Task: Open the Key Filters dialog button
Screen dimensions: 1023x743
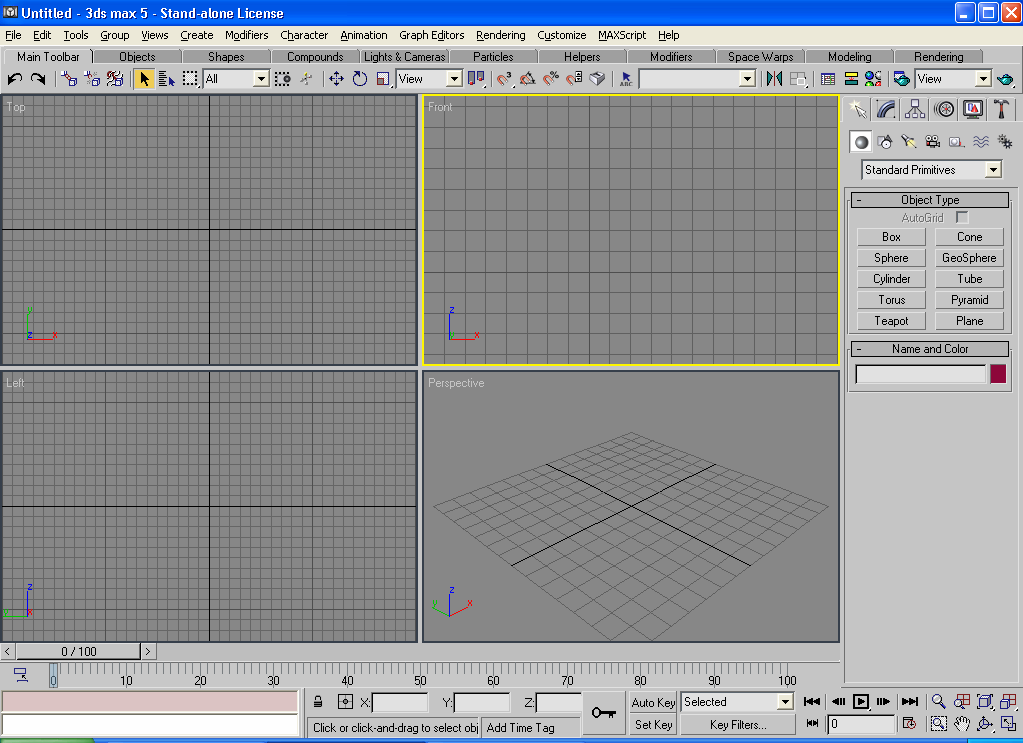Action: click(738, 725)
